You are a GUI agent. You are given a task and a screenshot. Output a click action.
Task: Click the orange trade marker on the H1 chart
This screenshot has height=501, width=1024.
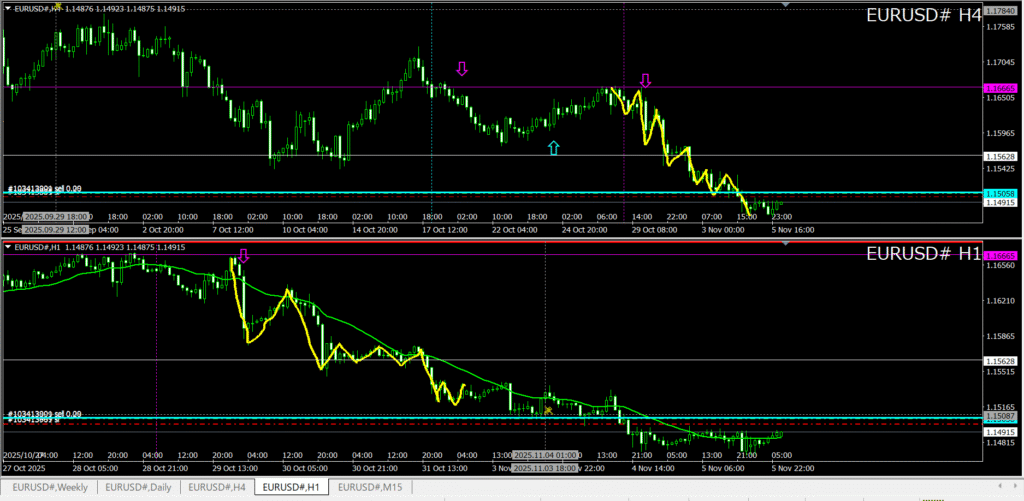point(548,410)
